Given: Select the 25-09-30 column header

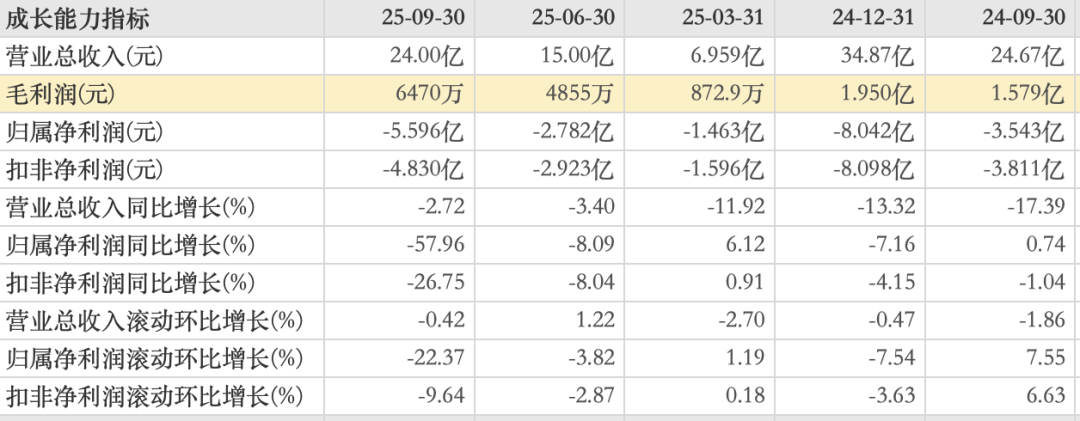Looking at the screenshot, I should point(422,19).
